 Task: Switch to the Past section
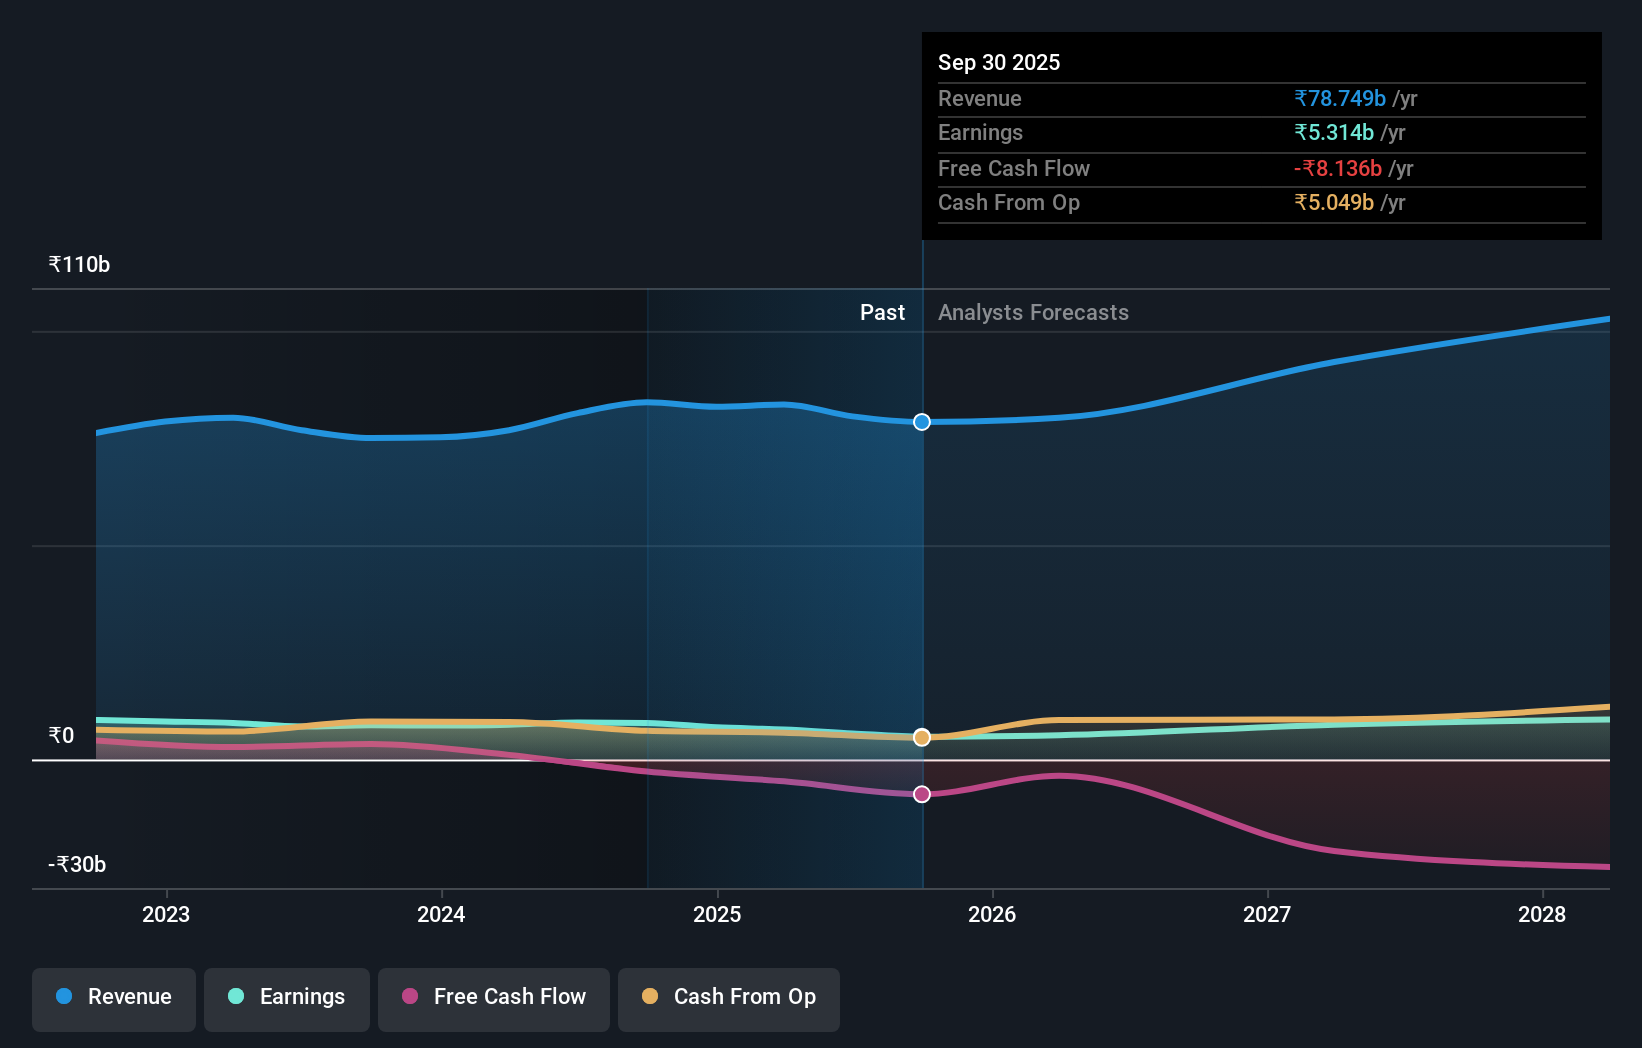click(882, 312)
